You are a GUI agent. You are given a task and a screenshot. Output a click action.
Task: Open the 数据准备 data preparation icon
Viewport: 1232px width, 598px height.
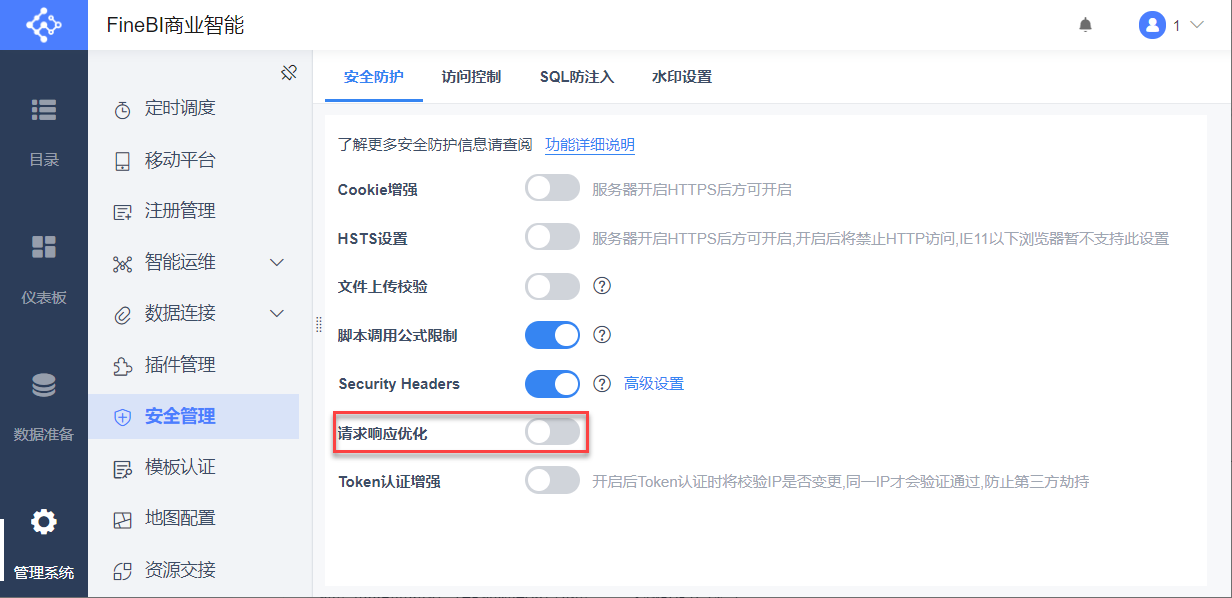(x=44, y=385)
